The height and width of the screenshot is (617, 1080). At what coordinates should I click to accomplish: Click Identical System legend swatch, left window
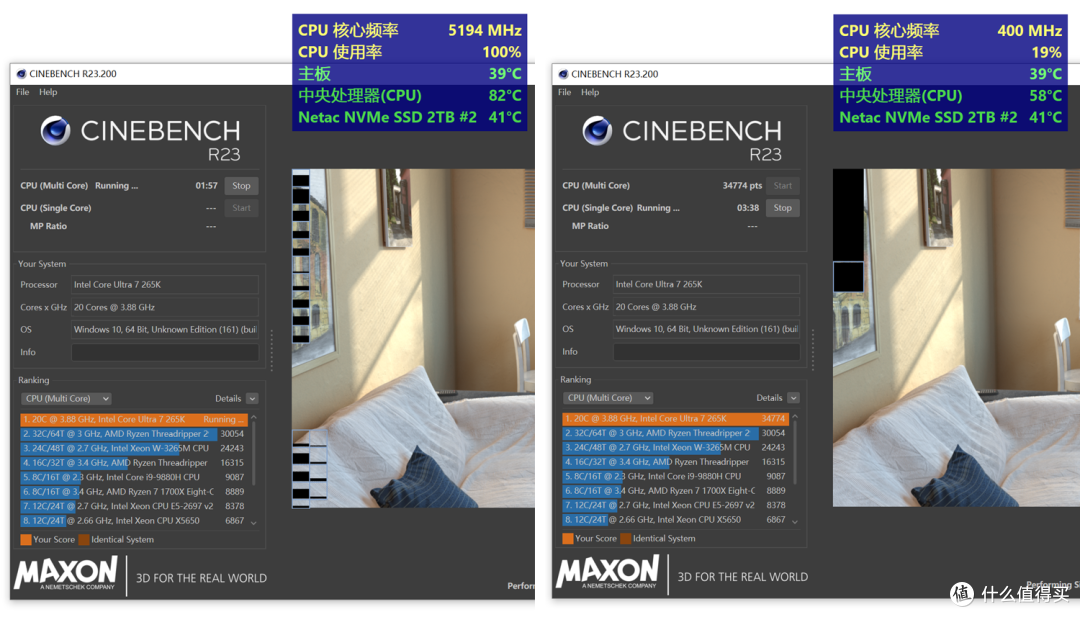click(84, 540)
